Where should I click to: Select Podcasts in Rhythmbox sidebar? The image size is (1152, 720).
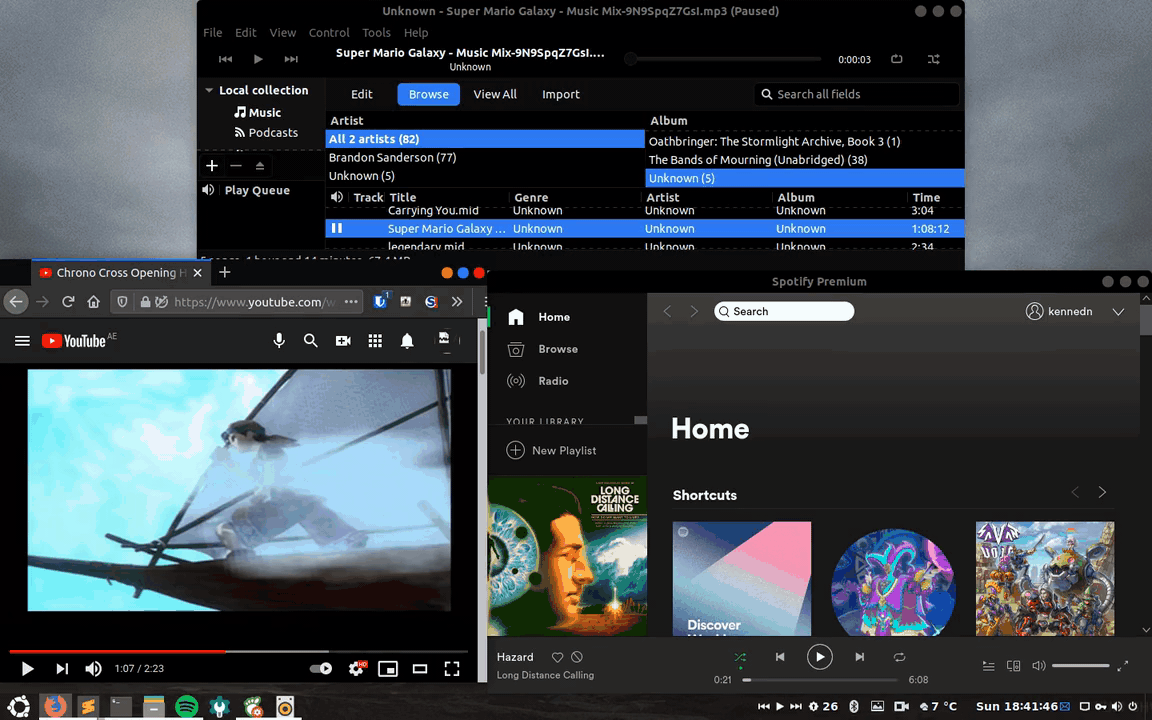[x=266, y=132]
